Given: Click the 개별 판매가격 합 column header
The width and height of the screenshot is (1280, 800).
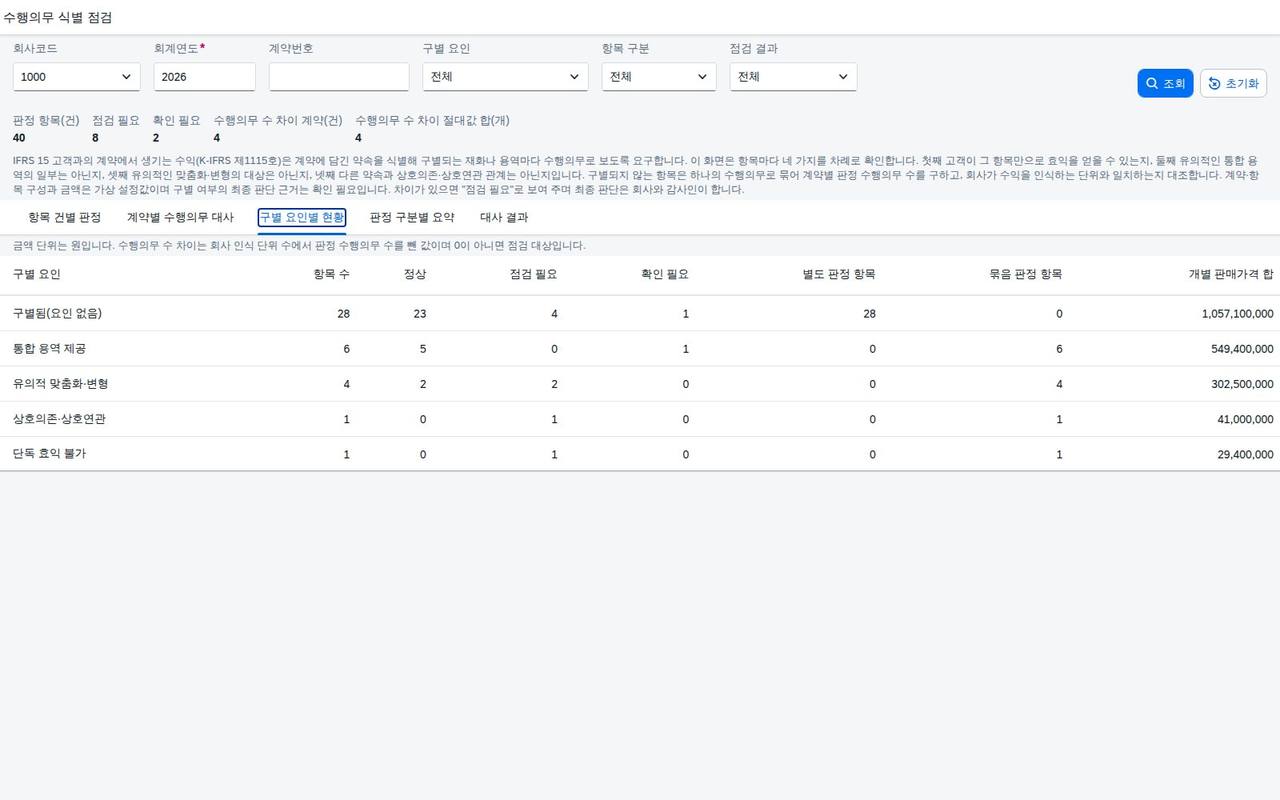Looking at the screenshot, I should tap(1231, 274).
